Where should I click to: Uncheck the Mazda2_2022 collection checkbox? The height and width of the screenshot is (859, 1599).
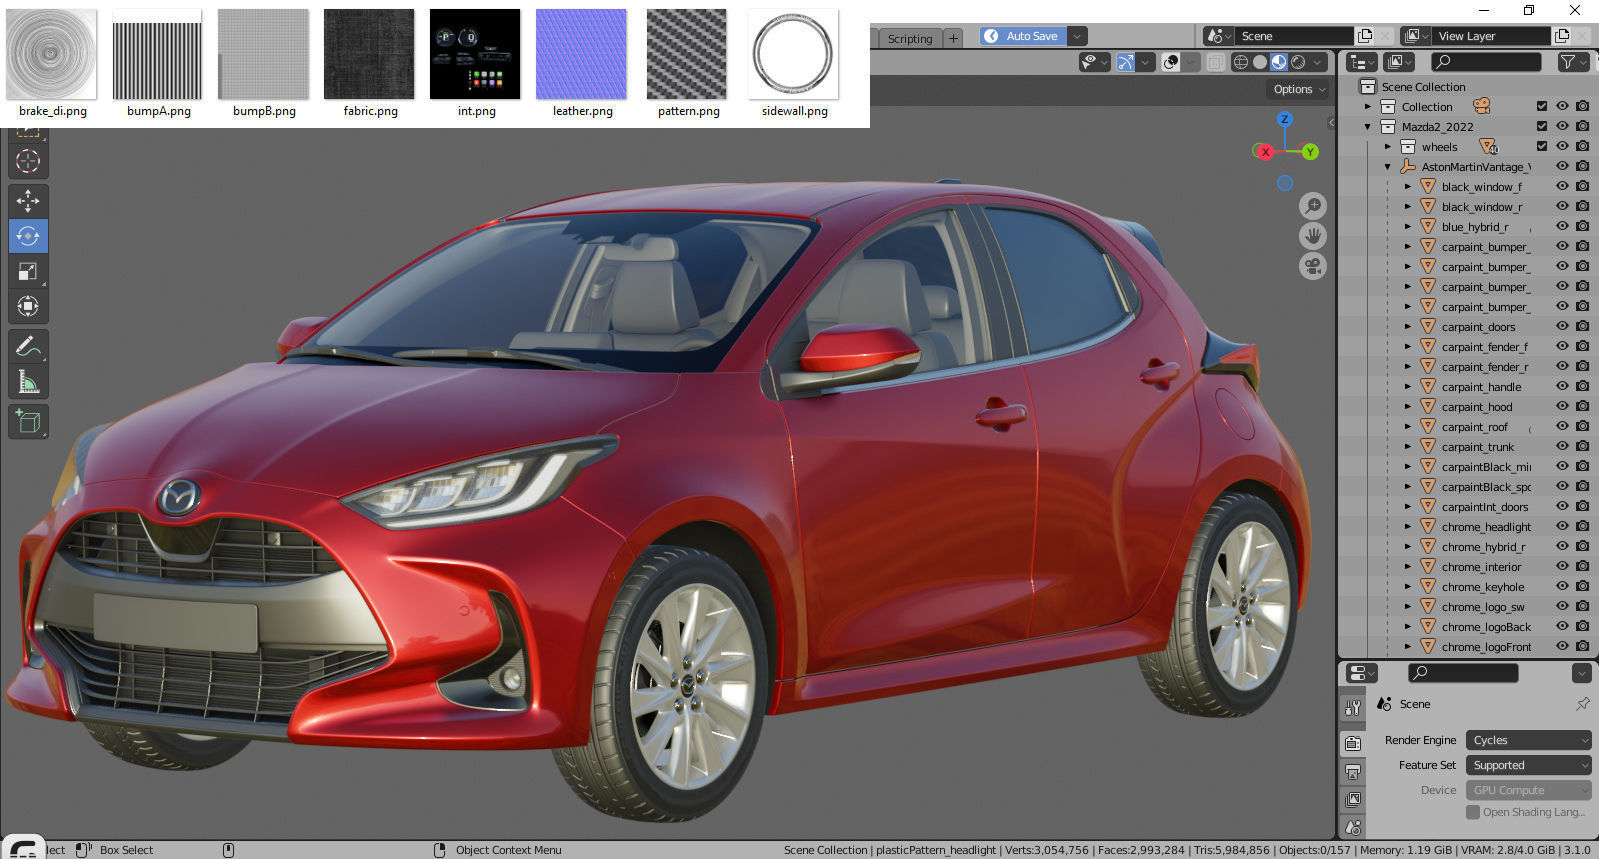(x=1542, y=127)
